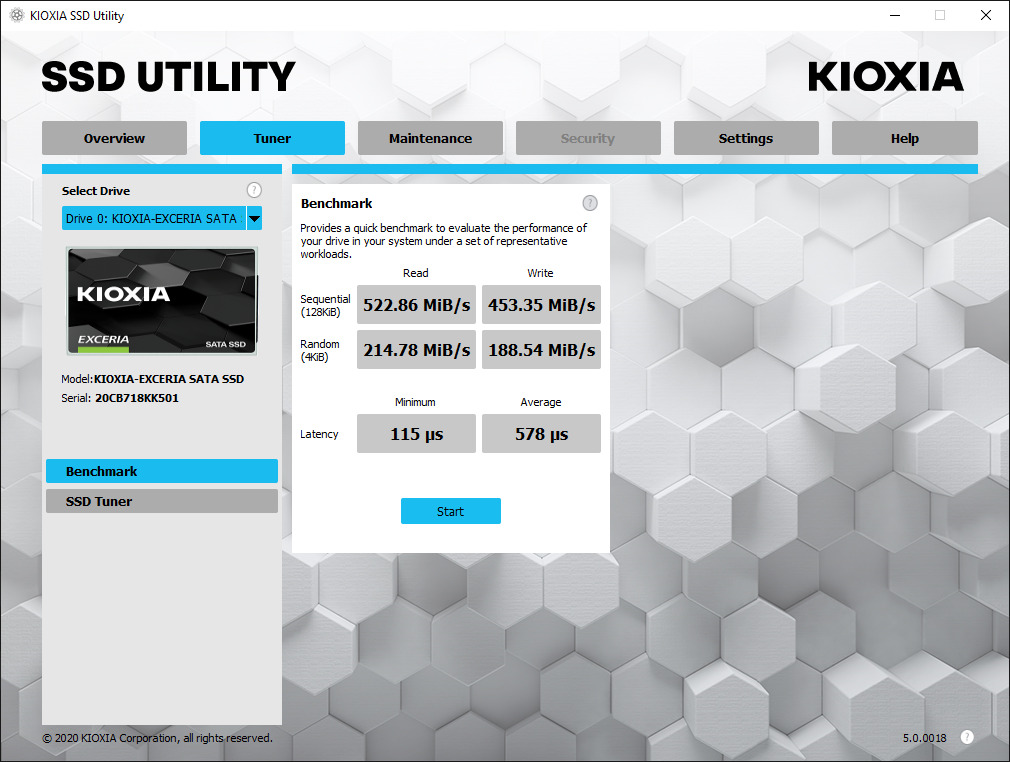Click the Average latency 578 µs box

tap(541, 434)
